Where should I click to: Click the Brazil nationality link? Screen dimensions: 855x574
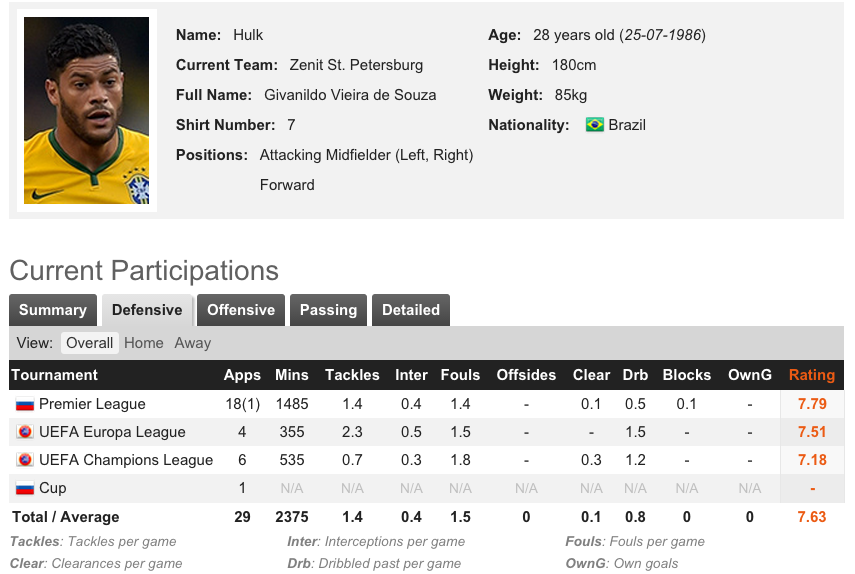pos(627,125)
